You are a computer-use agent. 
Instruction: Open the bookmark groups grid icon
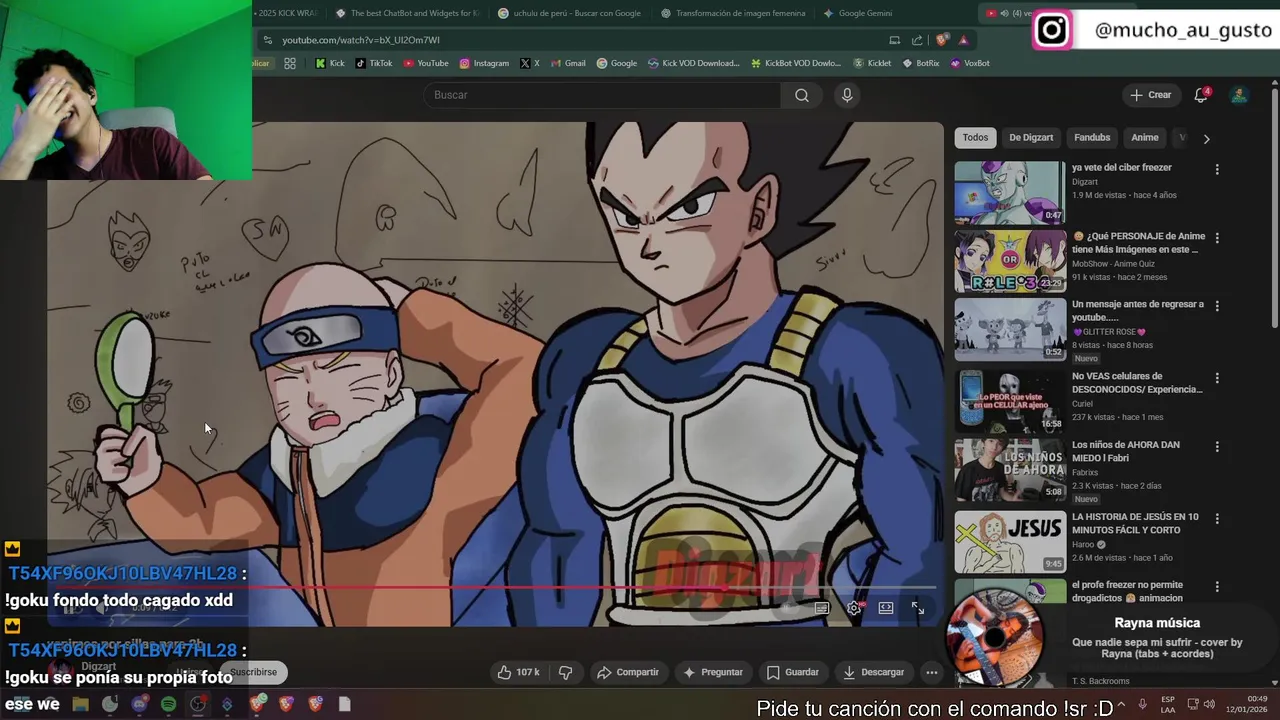click(x=290, y=63)
